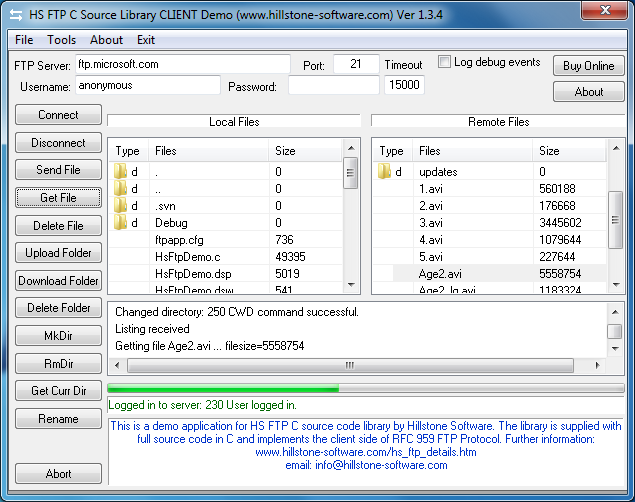Click the Remote Files scroll up arrow
Image resolution: width=635 pixels, height=502 pixels.
615,148
